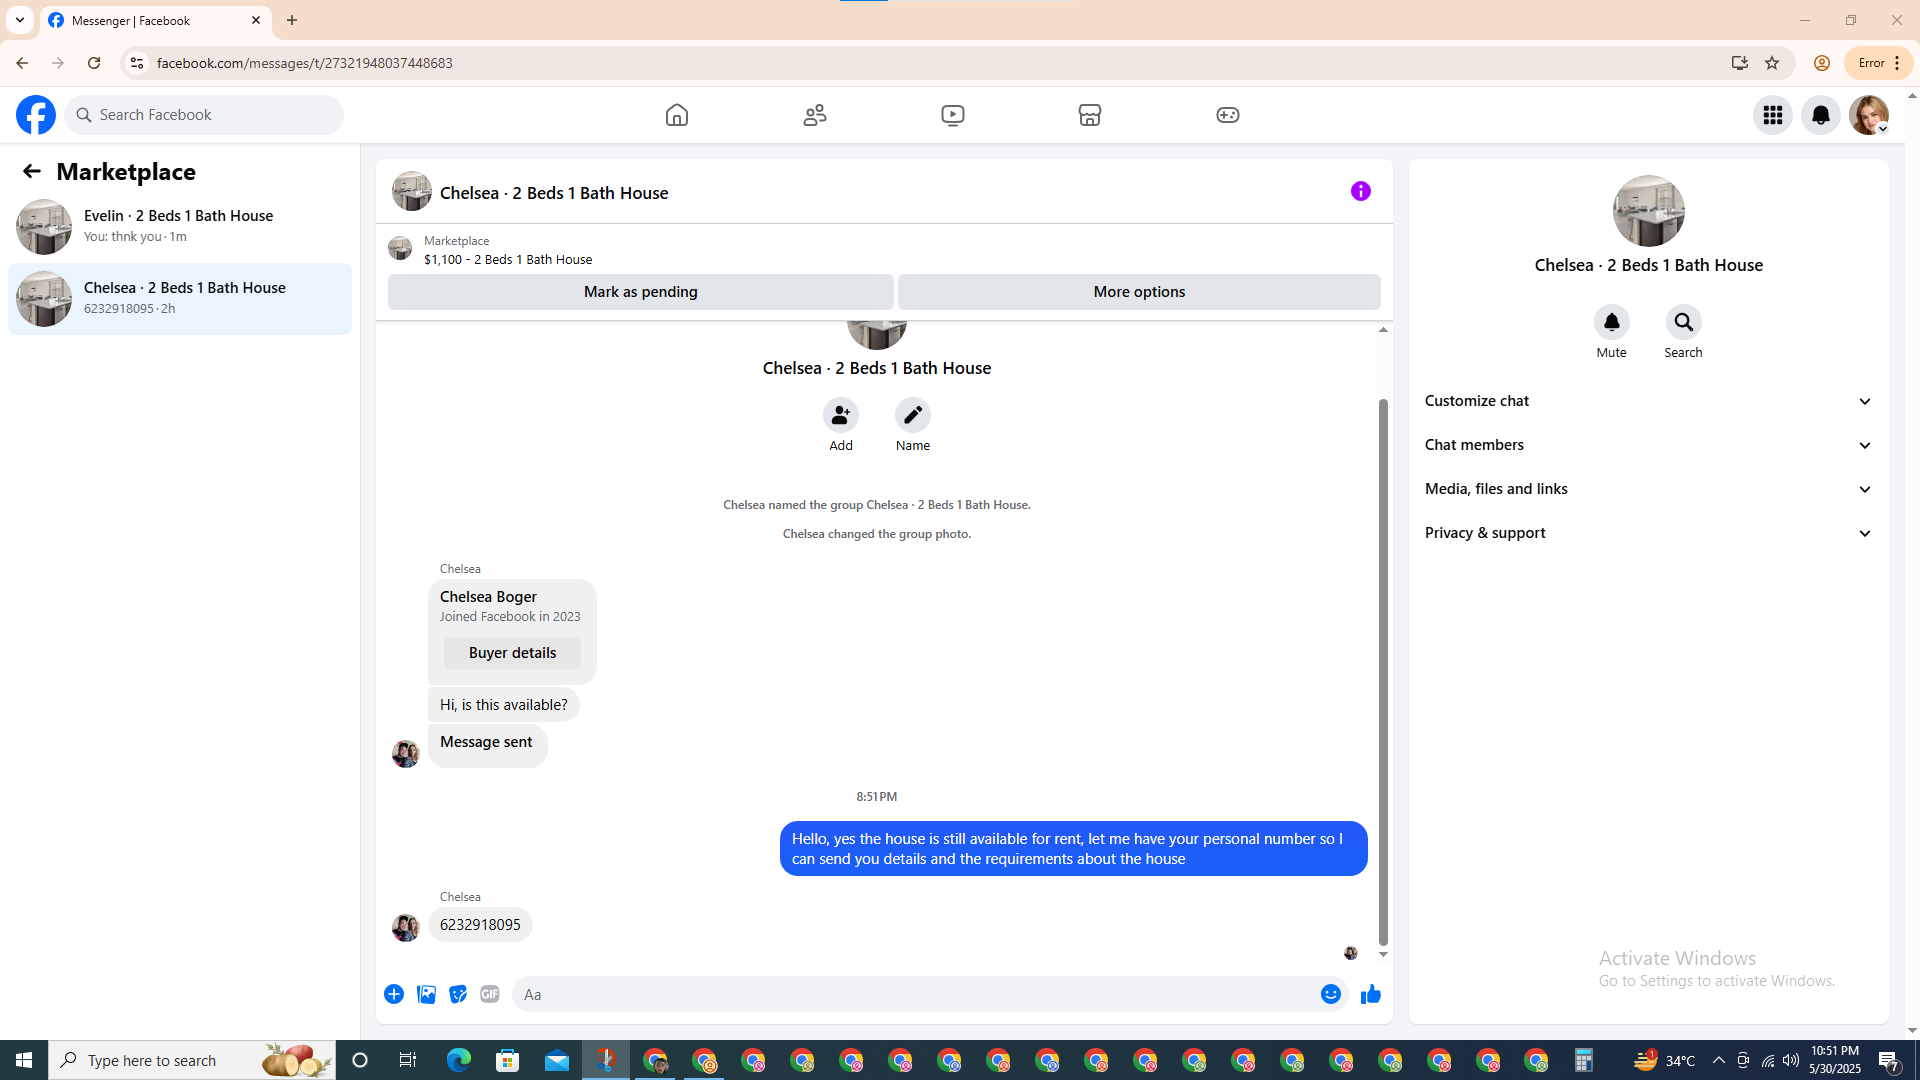
Task: Choose a sticker in composer
Action: click(x=458, y=994)
